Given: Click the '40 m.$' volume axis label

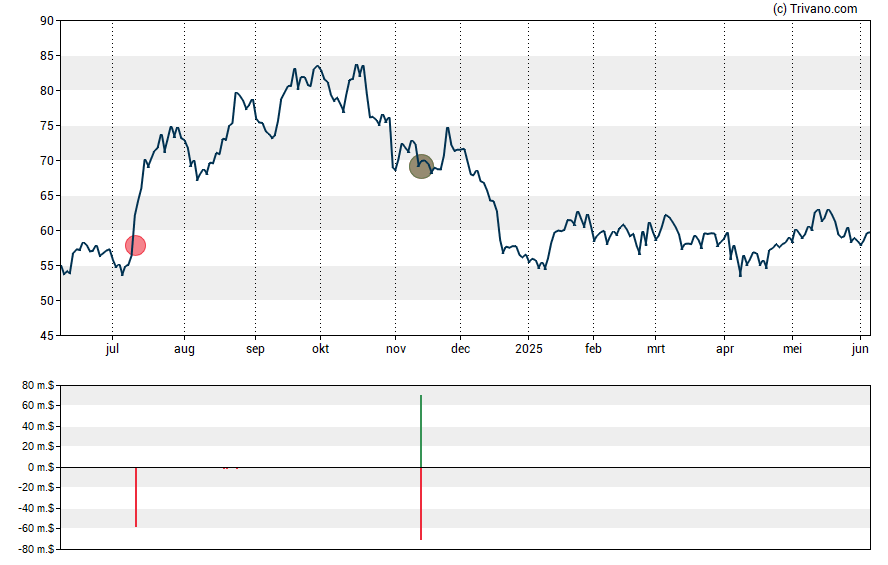Looking at the screenshot, I should (x=39, y=426).
